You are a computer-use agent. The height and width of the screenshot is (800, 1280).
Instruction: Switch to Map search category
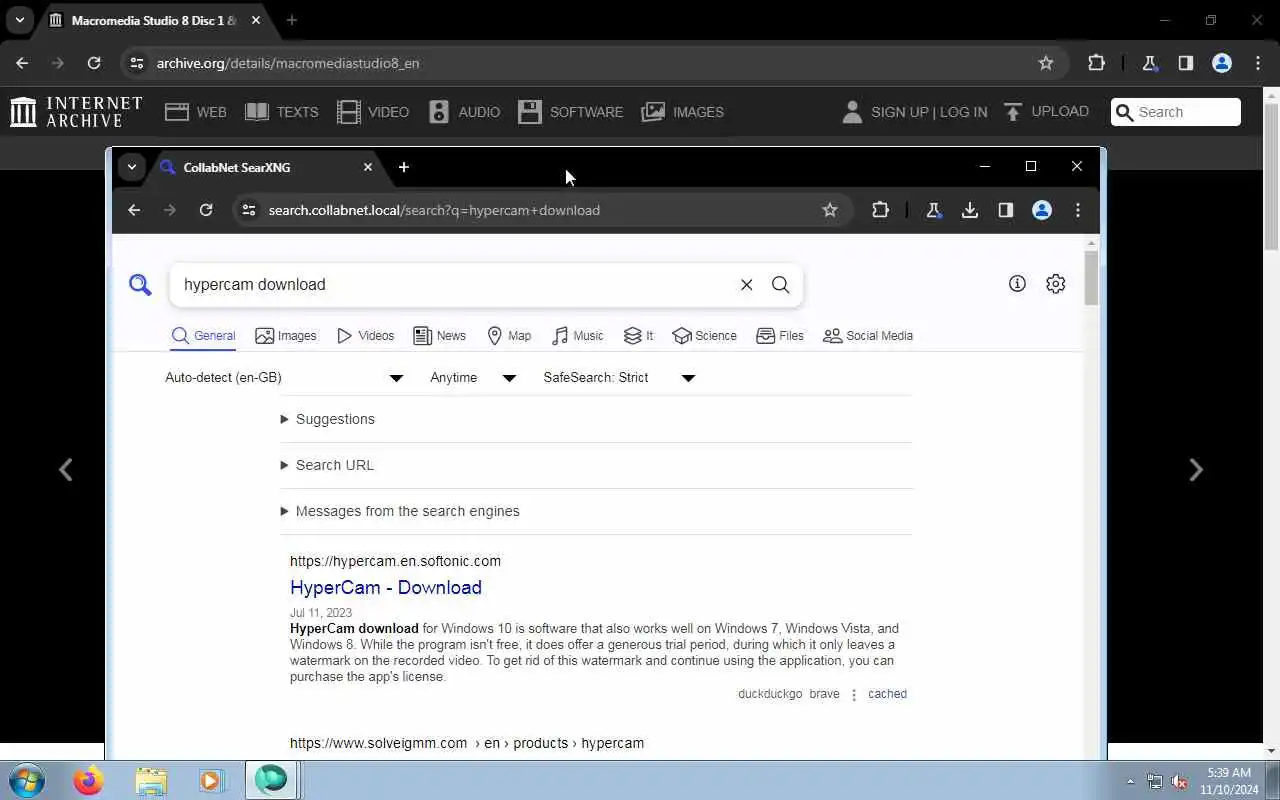509,336
